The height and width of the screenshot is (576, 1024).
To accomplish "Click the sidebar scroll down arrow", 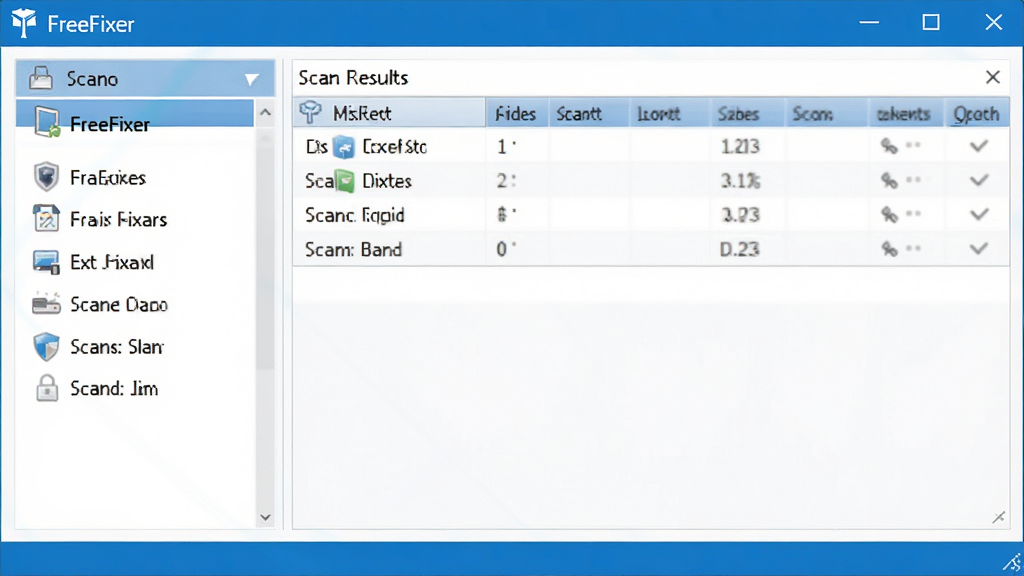I will click(265, 517).
